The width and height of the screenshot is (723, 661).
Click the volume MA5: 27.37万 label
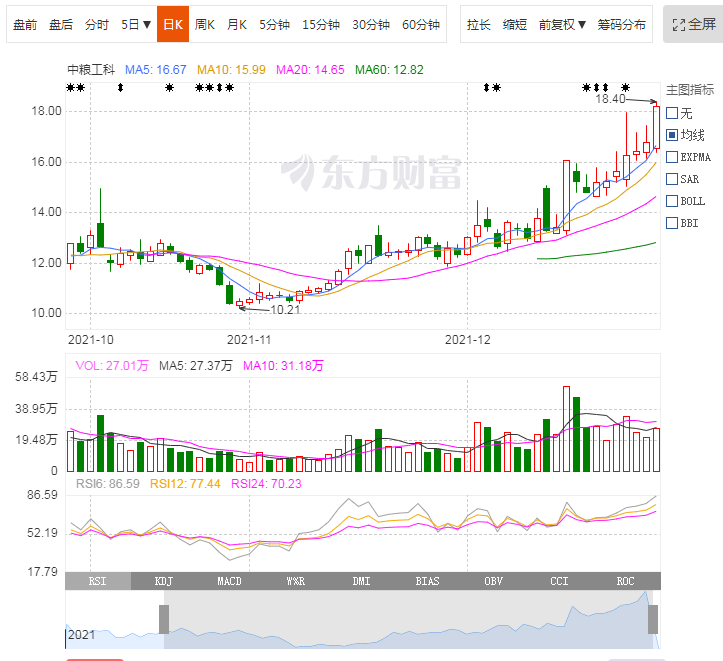coord(196,366)
